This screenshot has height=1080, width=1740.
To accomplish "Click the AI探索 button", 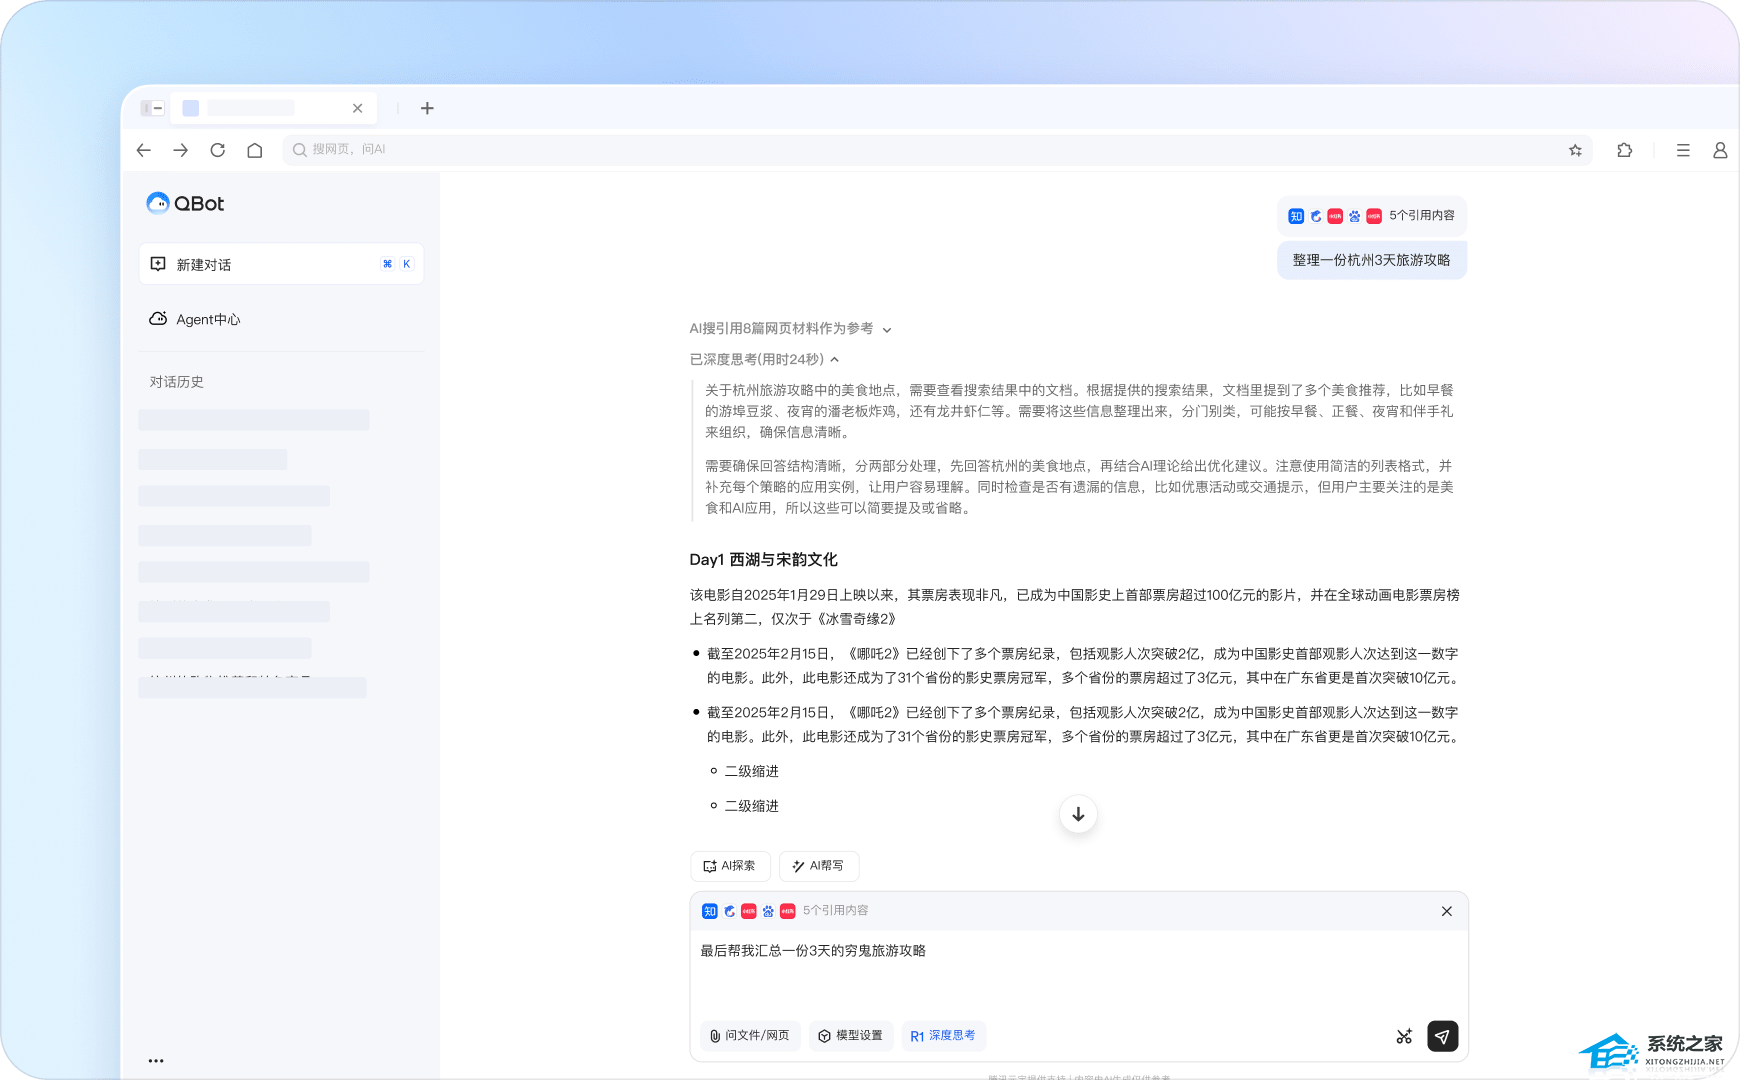I will coord(730,866).
